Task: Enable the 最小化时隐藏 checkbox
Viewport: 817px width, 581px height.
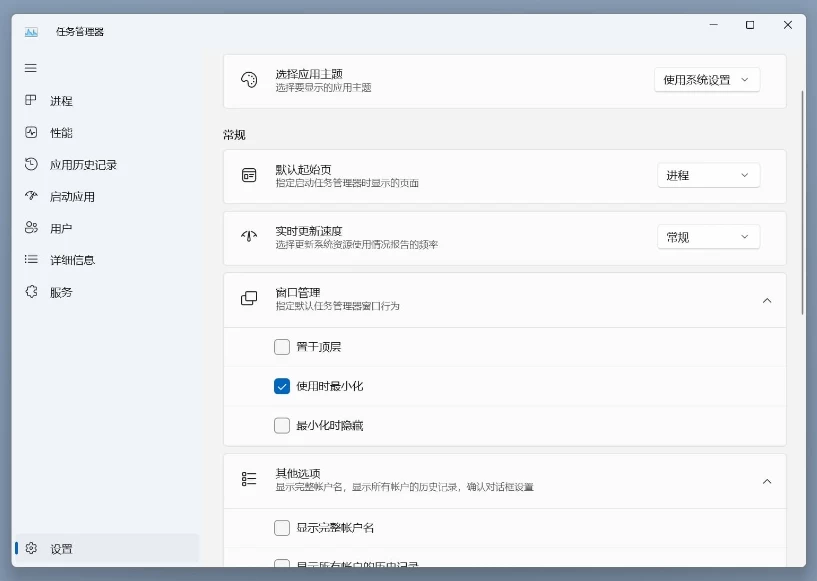Action: tap(282, 425)
